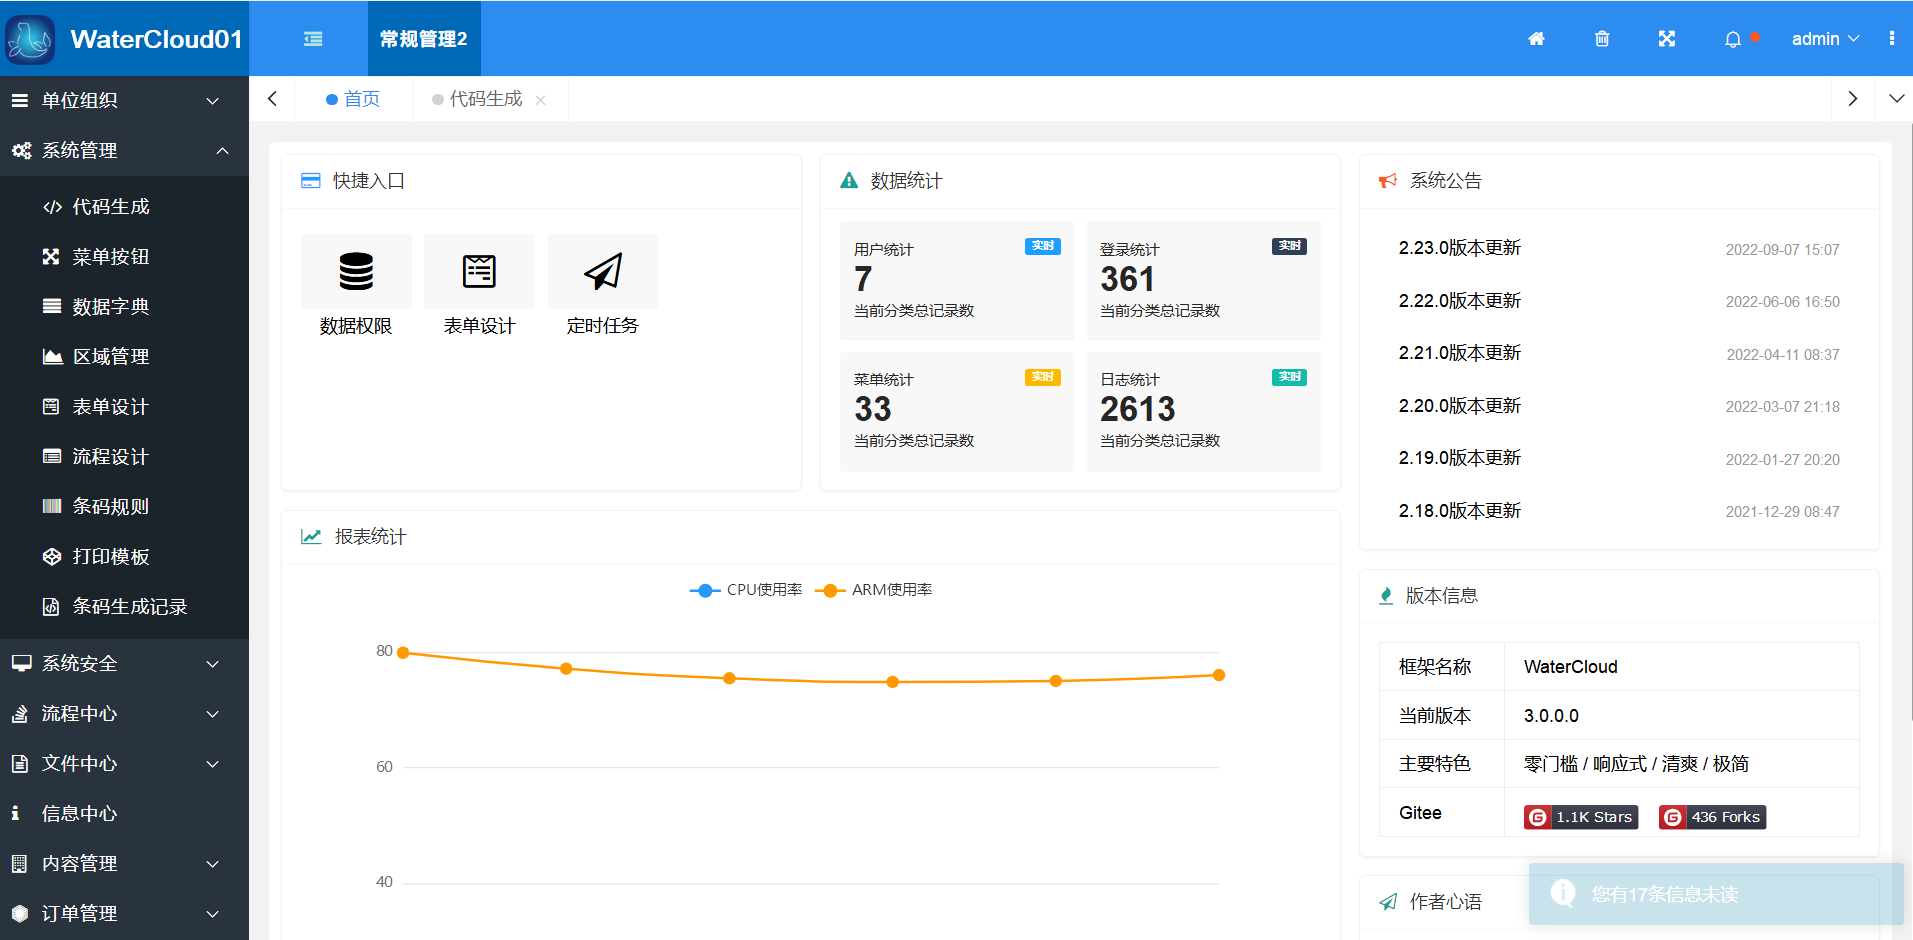Click the vertical more-options dots icon

tap(1891, 39)
